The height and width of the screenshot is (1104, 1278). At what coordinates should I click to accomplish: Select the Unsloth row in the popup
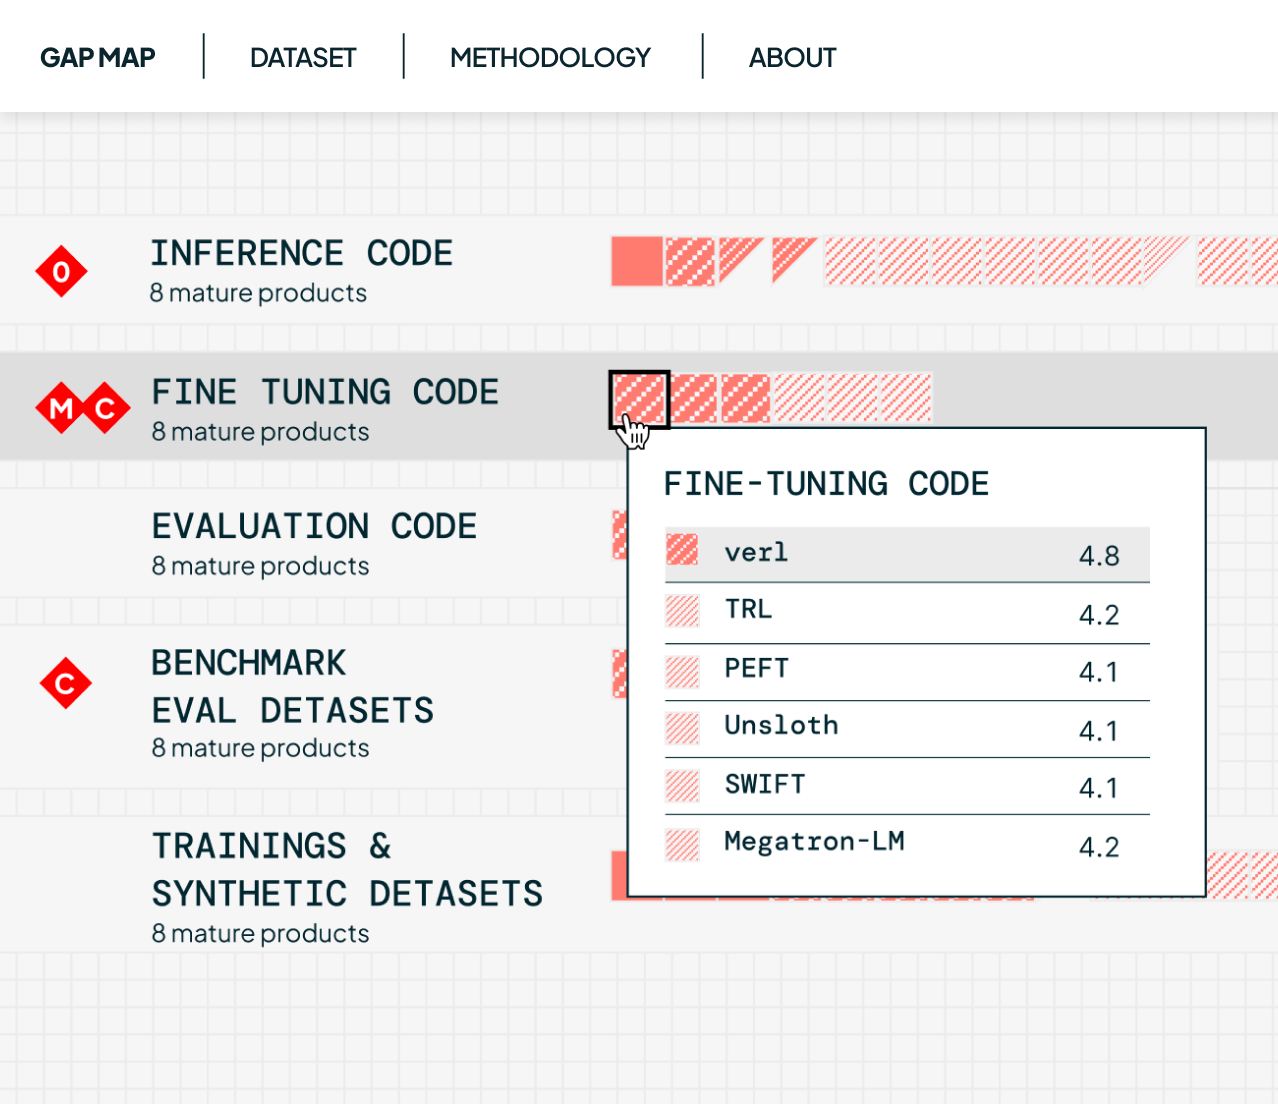click(x=907, y=729)
